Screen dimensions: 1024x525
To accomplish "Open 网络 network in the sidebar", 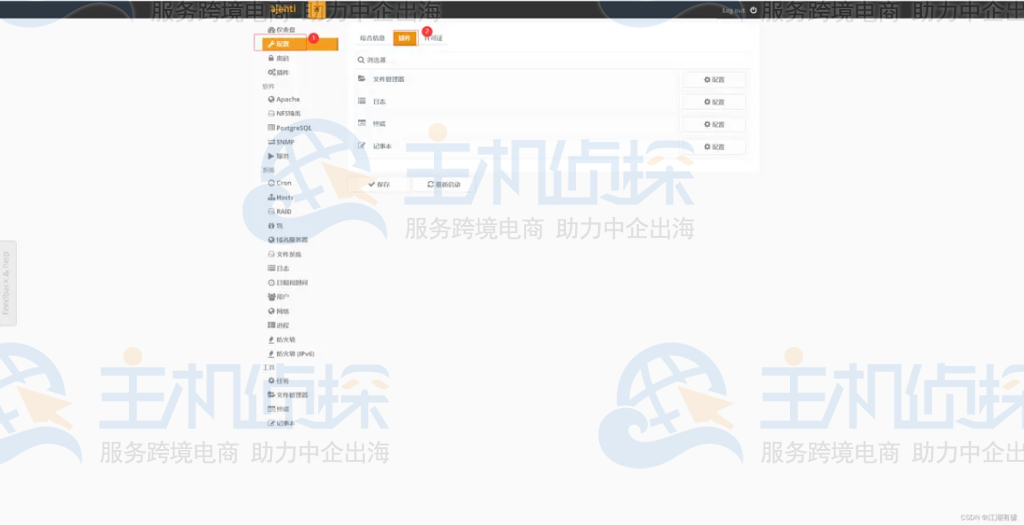I will coord(279,311).
